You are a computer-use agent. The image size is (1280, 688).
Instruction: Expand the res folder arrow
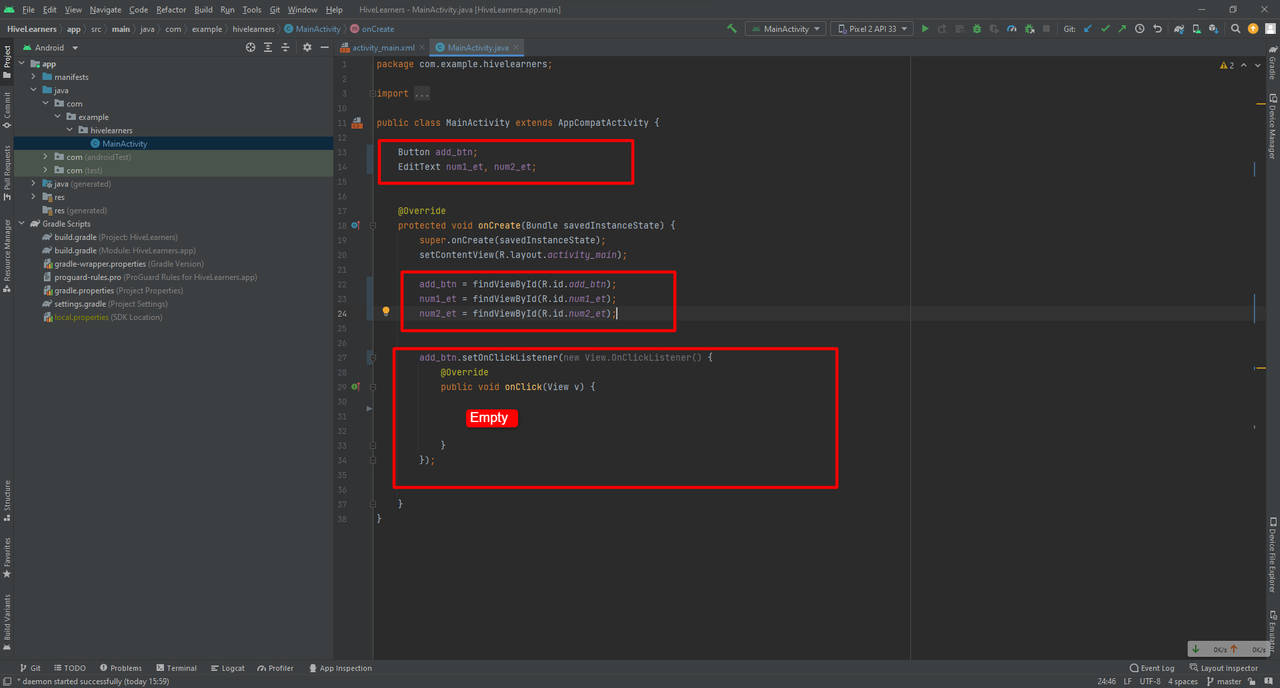34,197
